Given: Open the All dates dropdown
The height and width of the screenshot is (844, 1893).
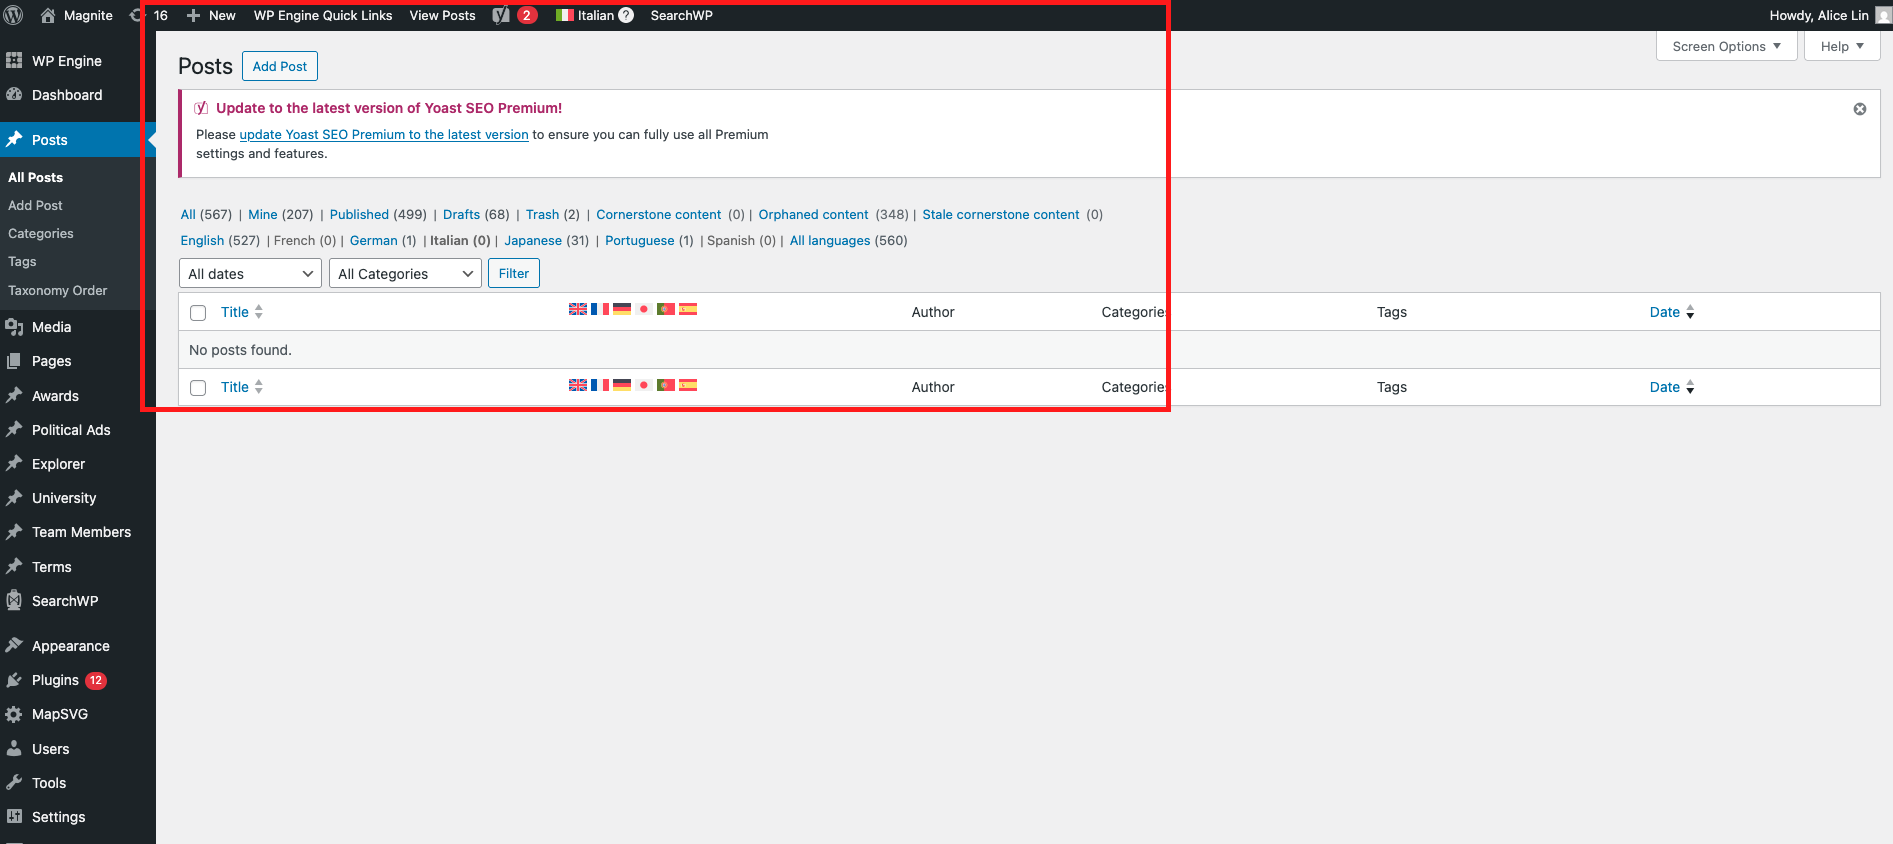Looking at the screenshot, I should click(250, 274).
